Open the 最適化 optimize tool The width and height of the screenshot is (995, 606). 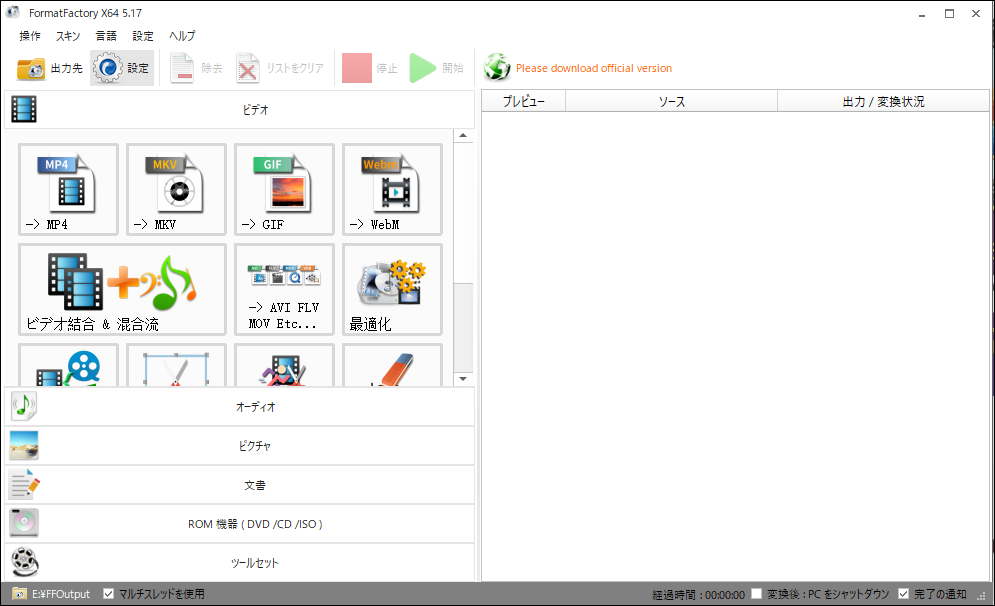click(x=392, y=289)
